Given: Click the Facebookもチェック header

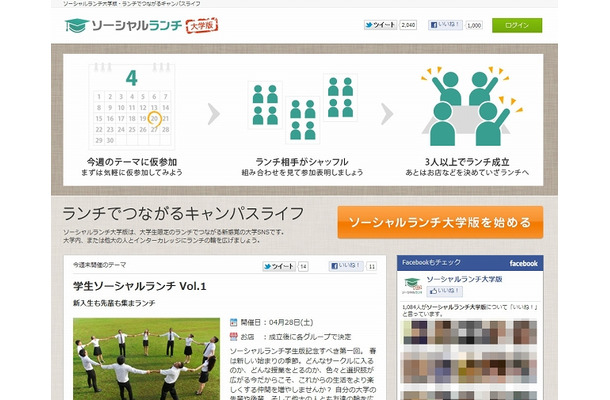Looking at the screenshot, I should [431, 263].
